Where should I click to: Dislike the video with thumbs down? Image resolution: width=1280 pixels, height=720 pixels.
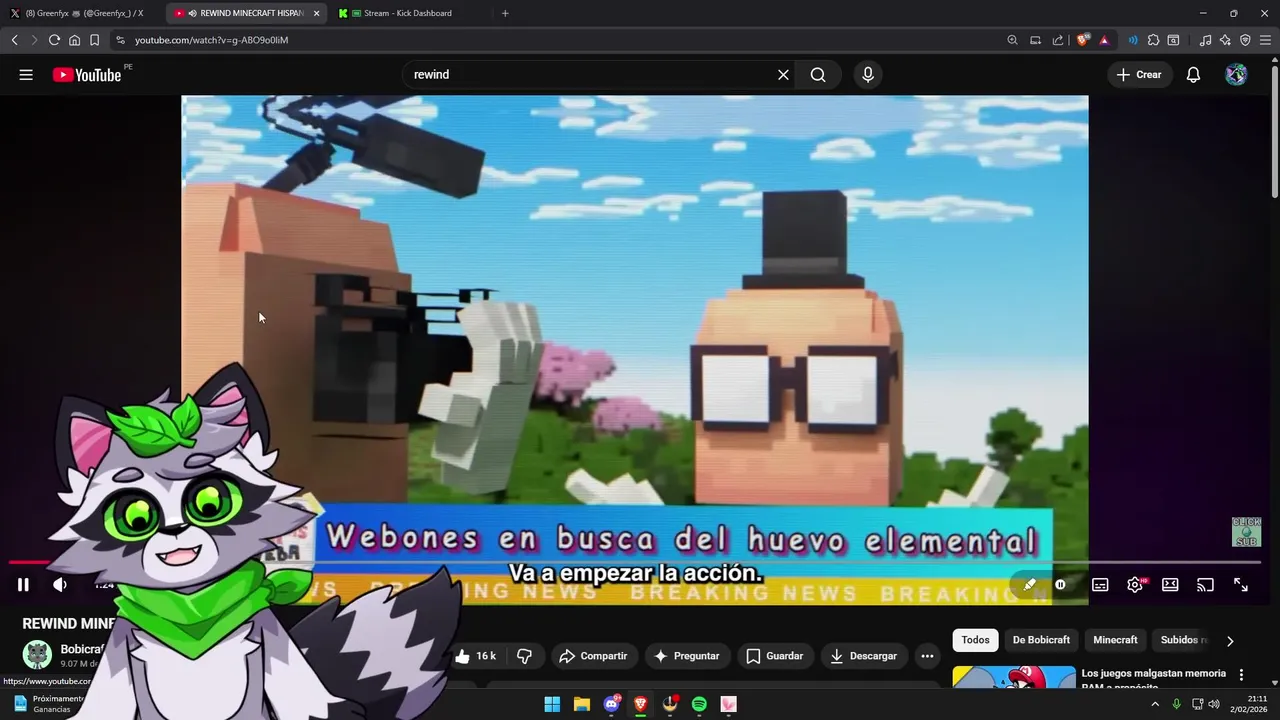click(524, 656)
